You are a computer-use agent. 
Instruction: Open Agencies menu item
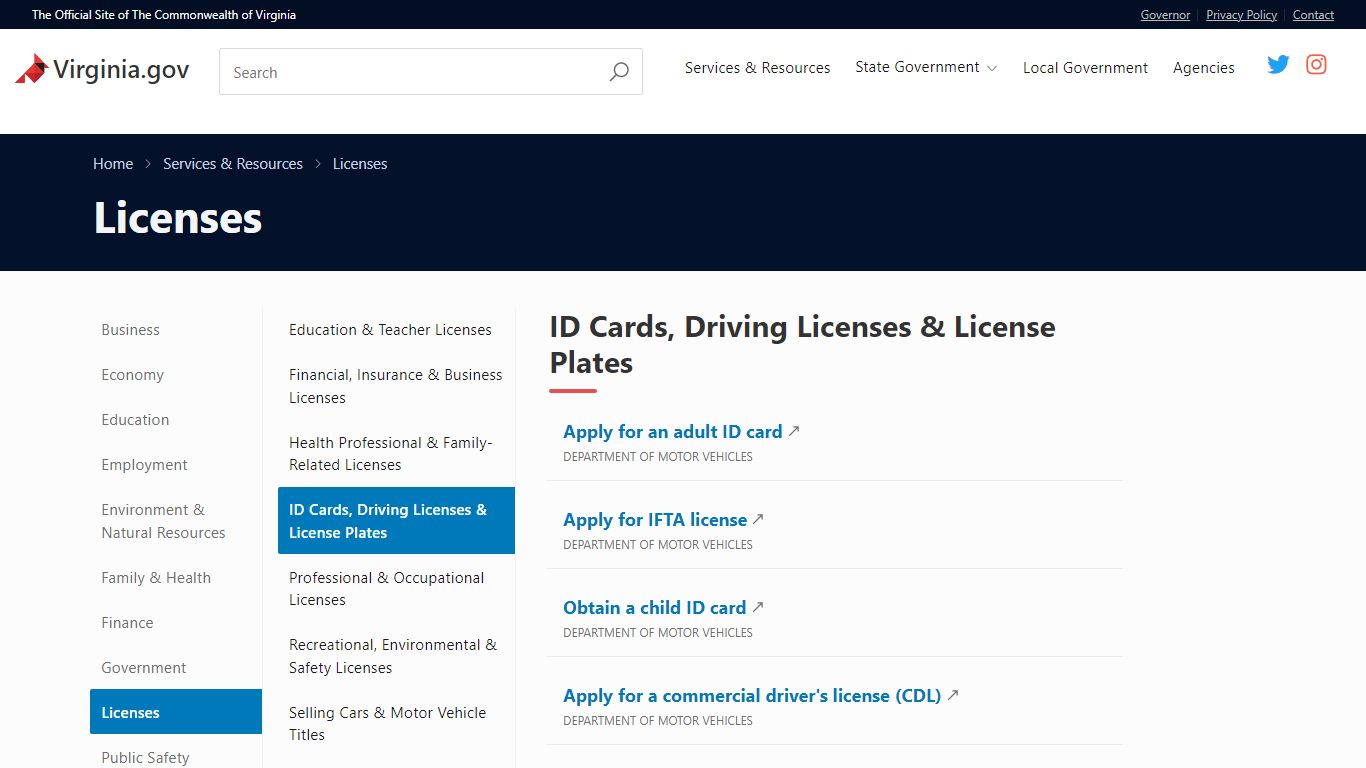click(x=1204, y=68)
